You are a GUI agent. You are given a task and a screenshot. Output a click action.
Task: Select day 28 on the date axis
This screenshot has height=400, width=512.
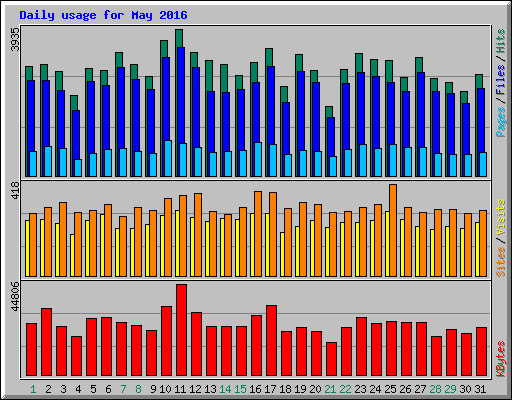(x=435, y=389)
